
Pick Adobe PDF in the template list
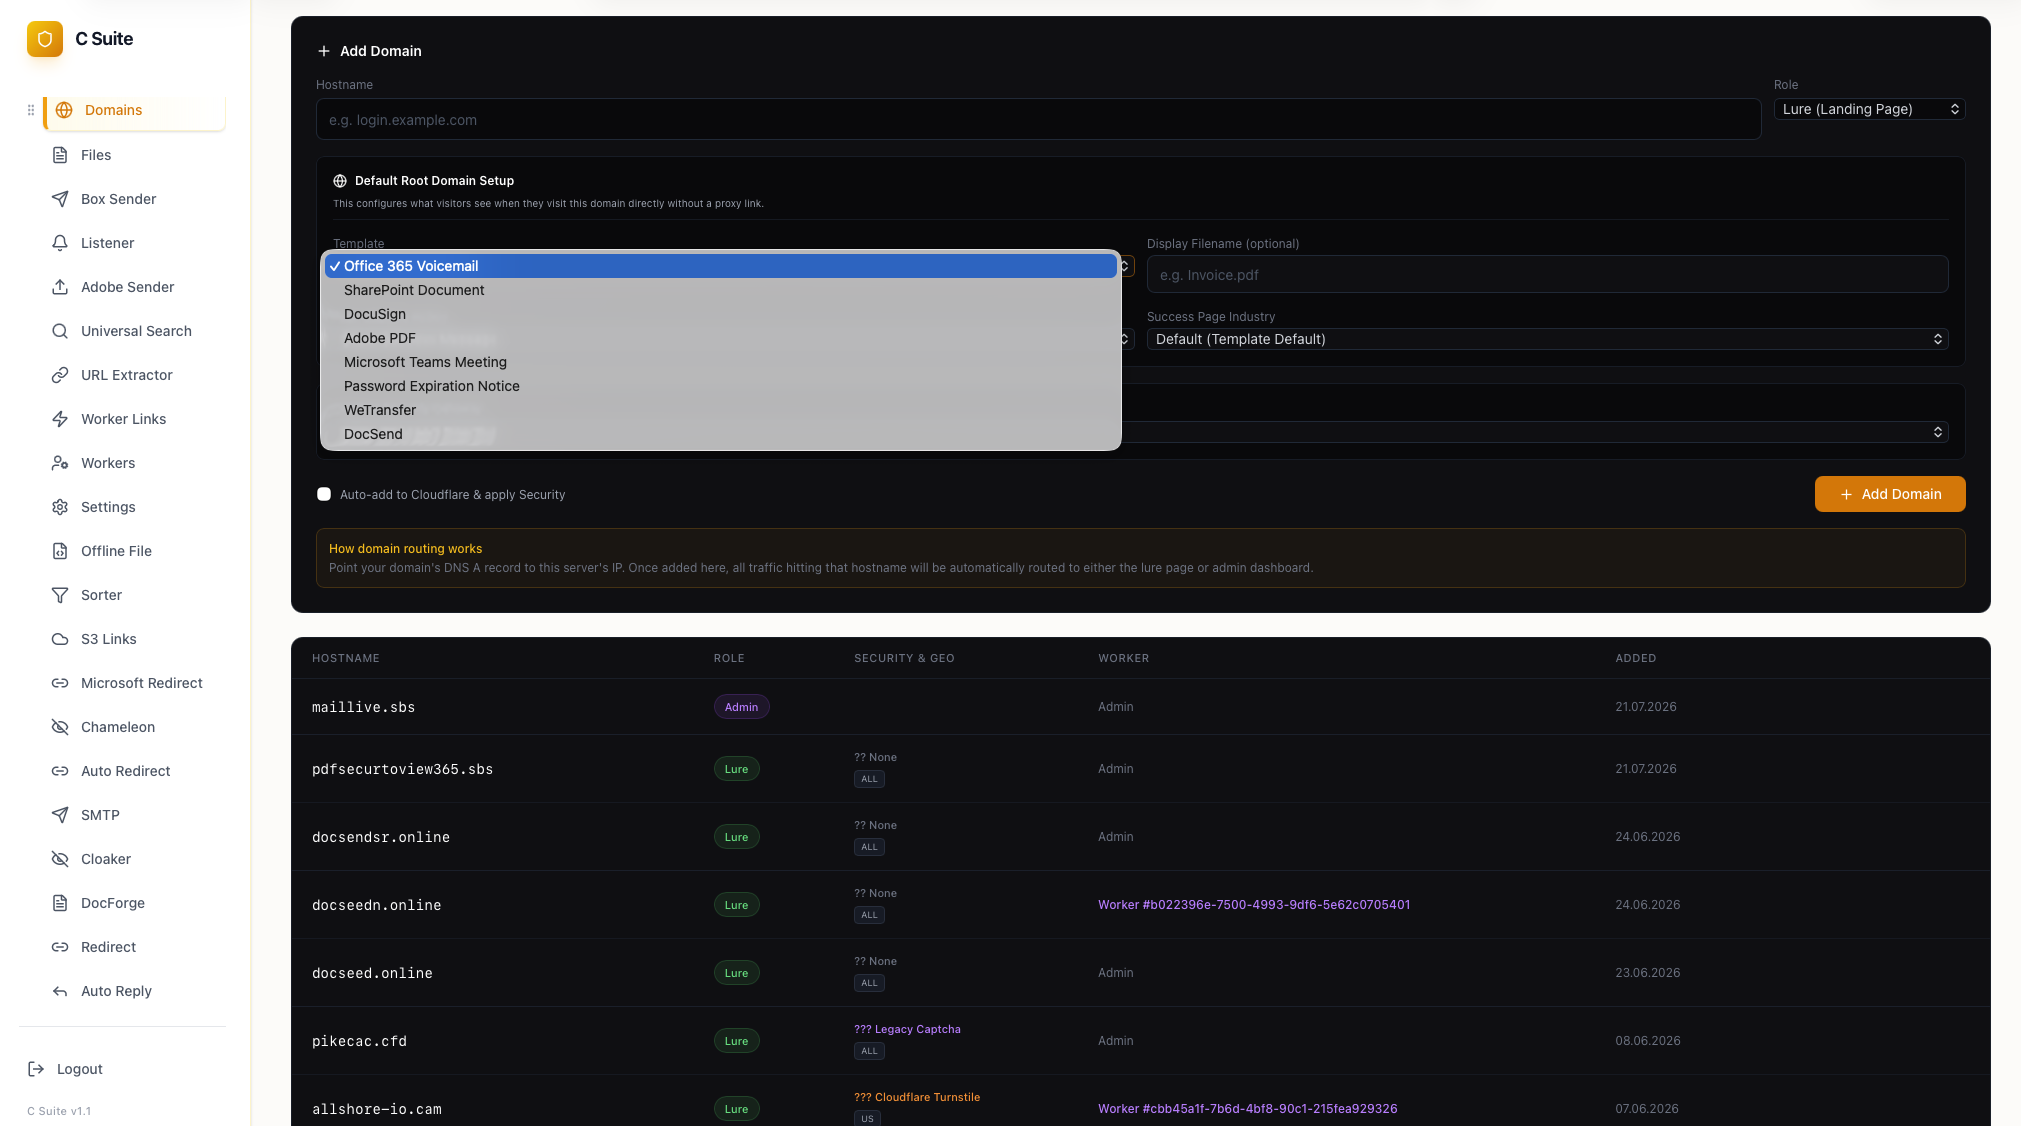tap(720, 338)
